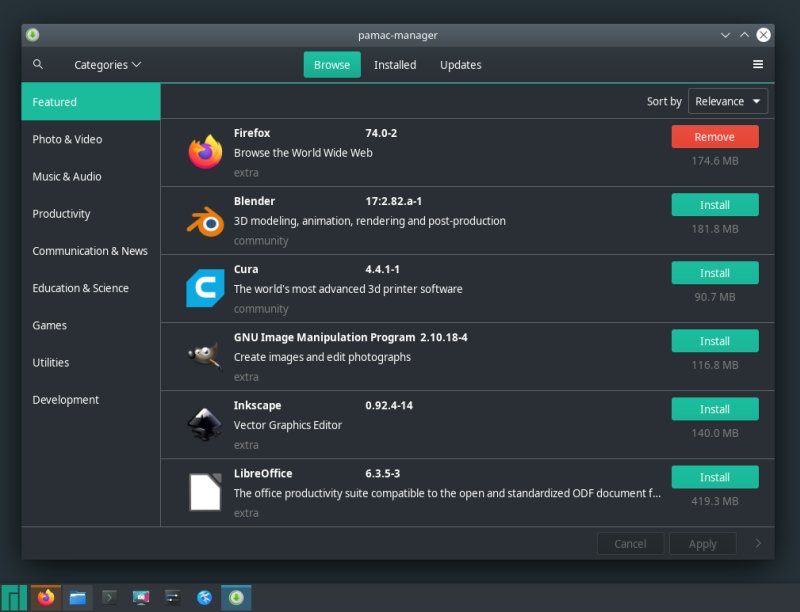Click the Inkscape package icon
The image size is (800, 612).
(x=204, y=424)
